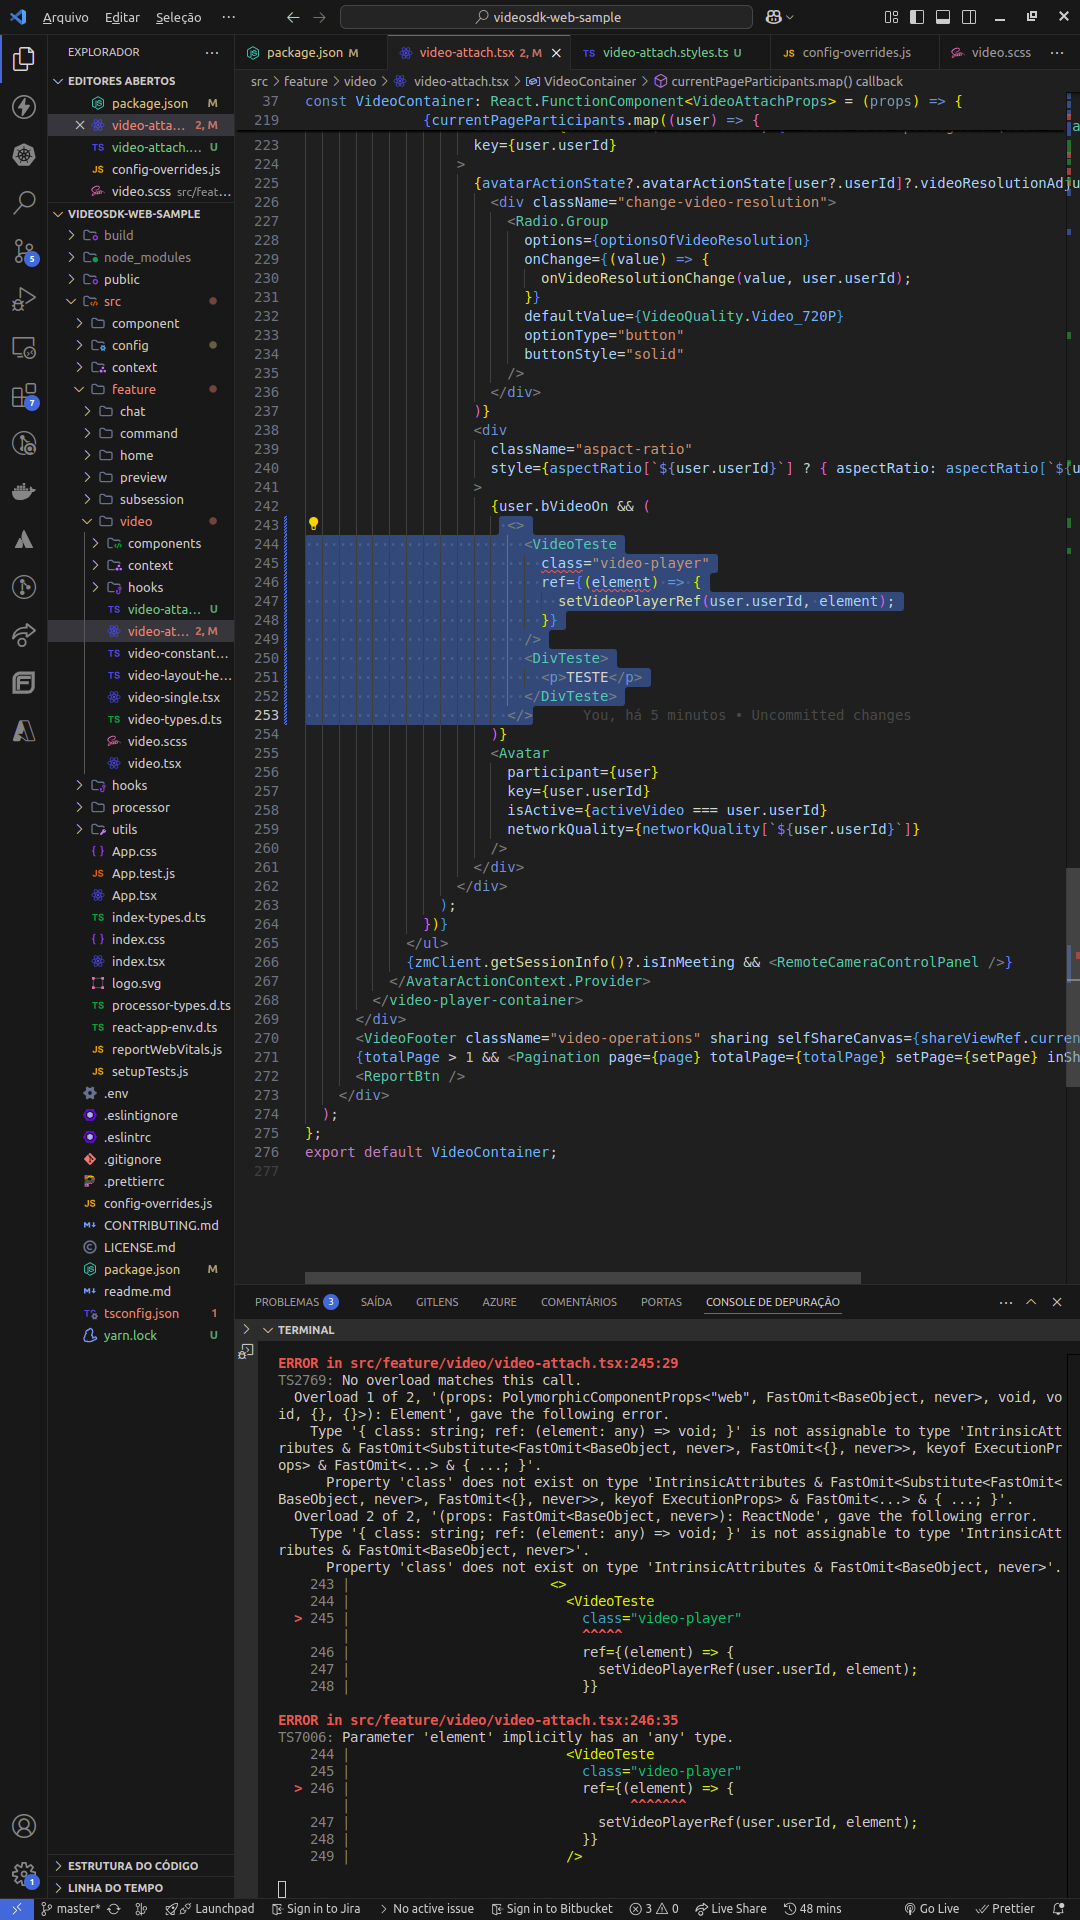Open editor tab bar more actions ellipsis
This screenshot has height=1920, width=1080.
click(1057, 52)
